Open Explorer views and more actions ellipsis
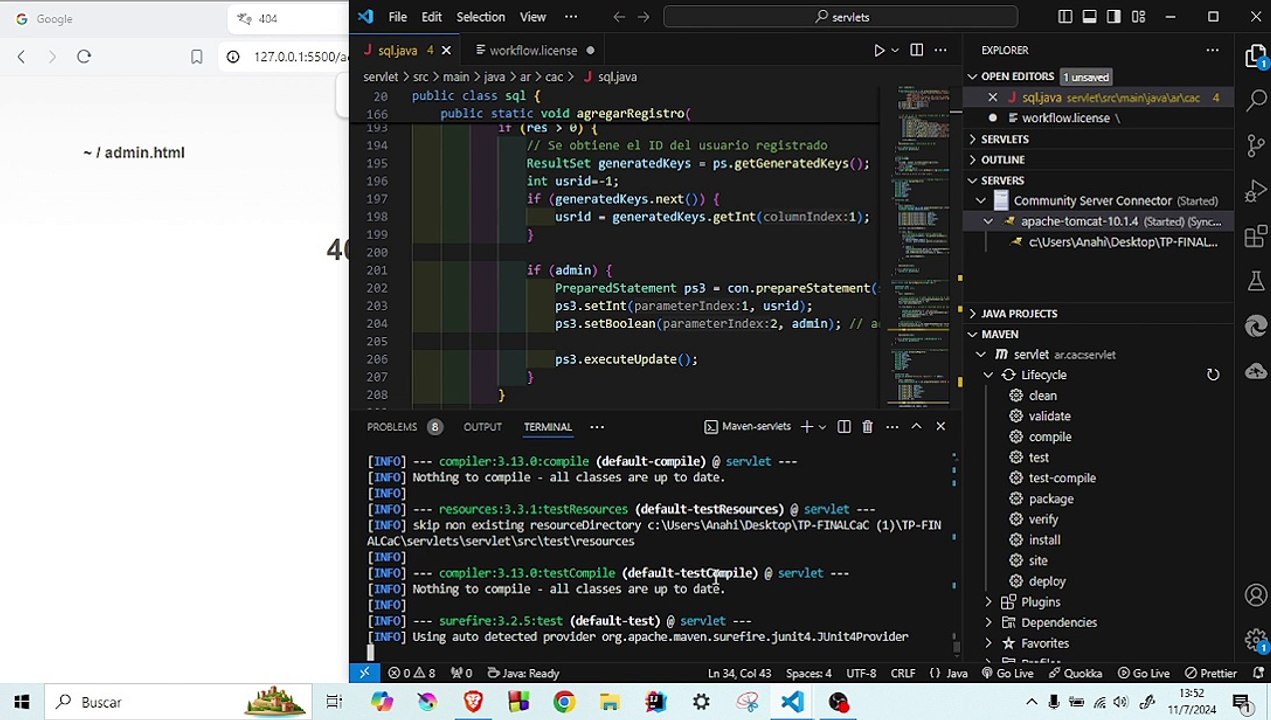Image resolution: width=1271 pixels, height=720 pixels. click(x=1212, y=50)
